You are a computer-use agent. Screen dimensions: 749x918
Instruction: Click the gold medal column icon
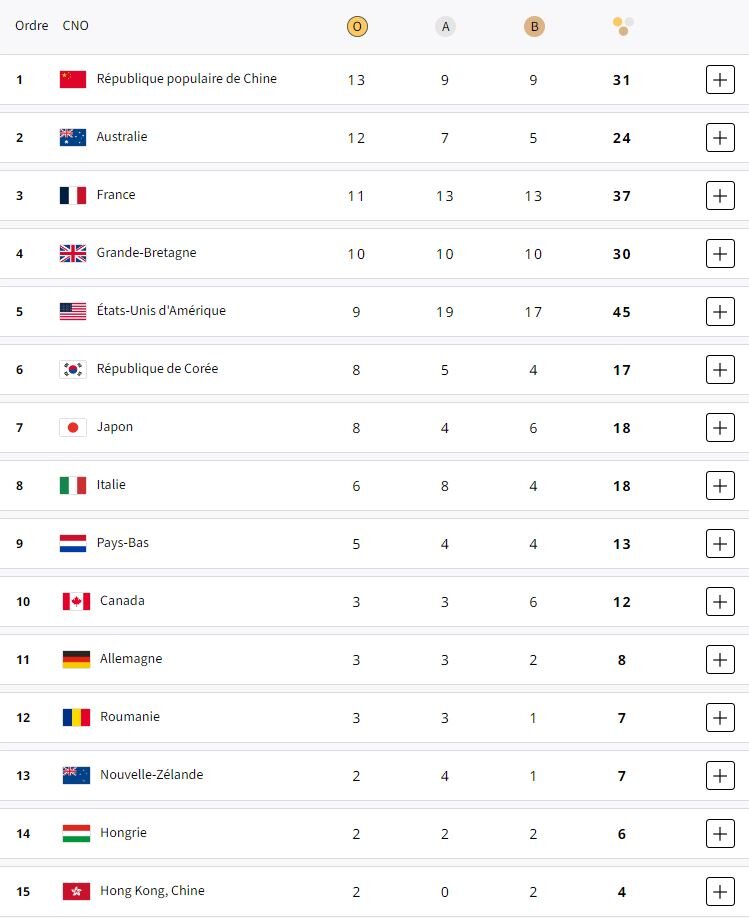(357, 27)
